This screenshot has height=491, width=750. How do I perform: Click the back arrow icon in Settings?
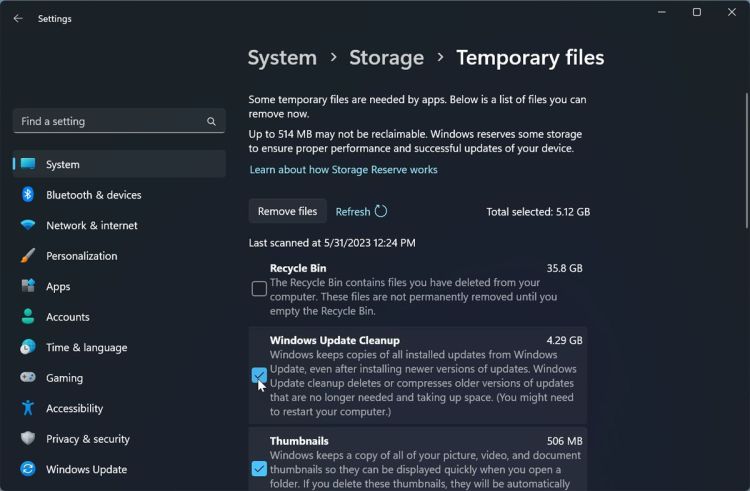tap(18, 18)
